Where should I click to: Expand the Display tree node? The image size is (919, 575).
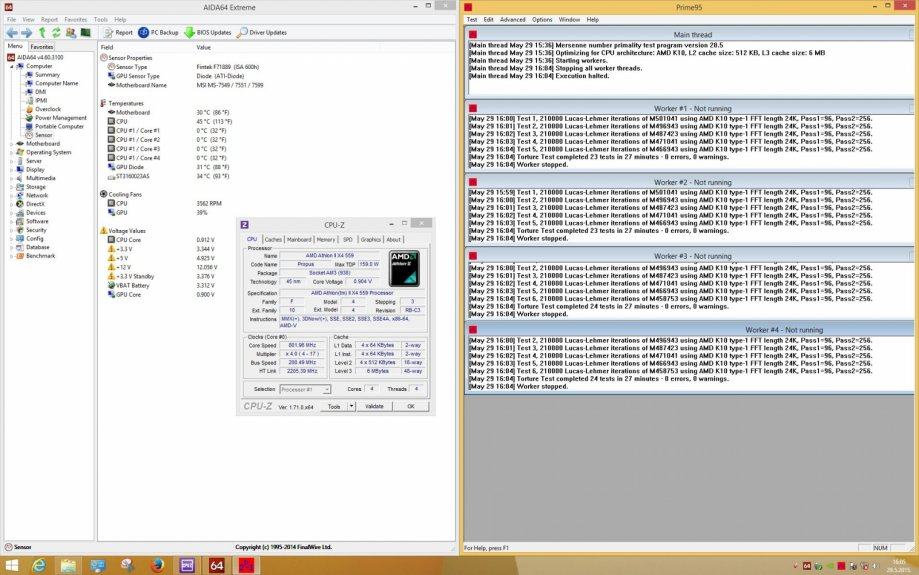click(x=11, y=169)
